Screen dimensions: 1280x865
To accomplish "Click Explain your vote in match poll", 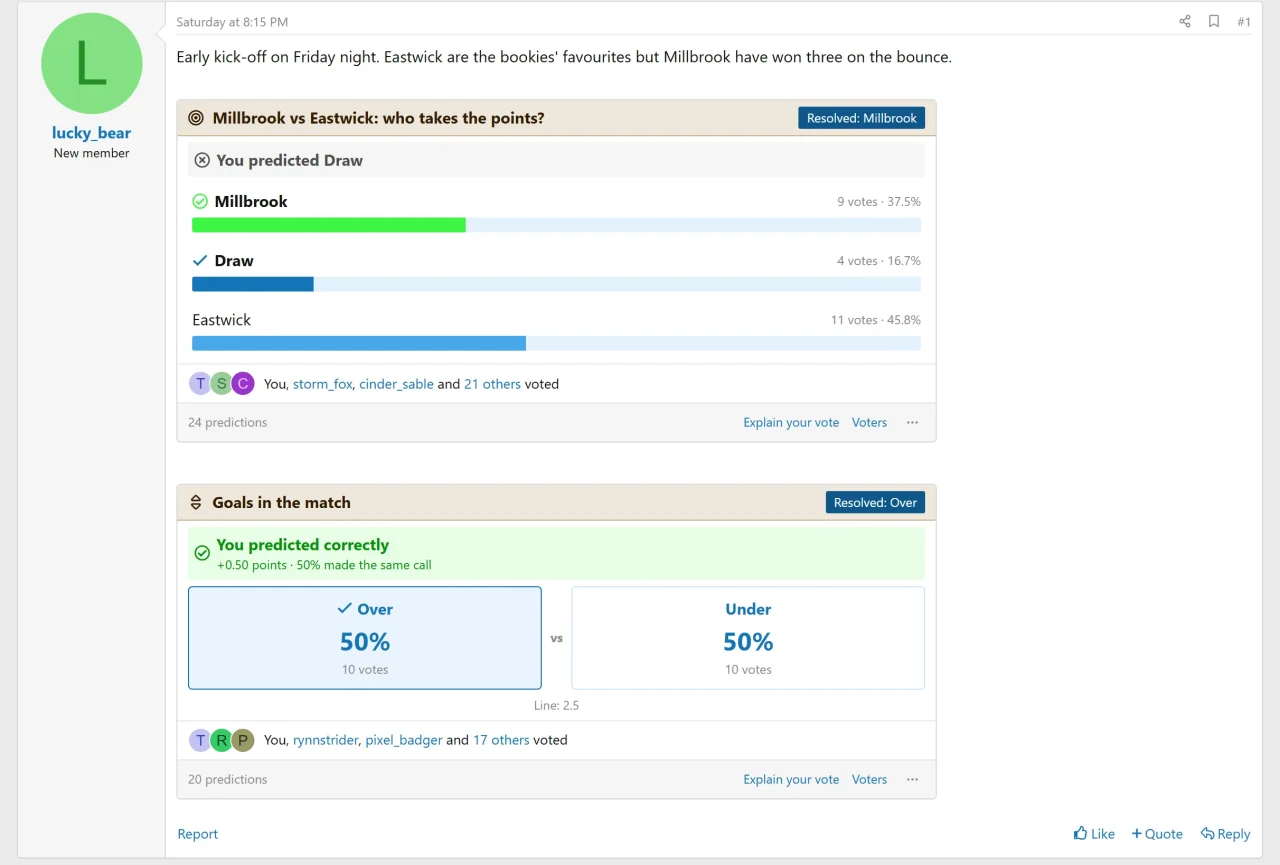I will (791, 423).
